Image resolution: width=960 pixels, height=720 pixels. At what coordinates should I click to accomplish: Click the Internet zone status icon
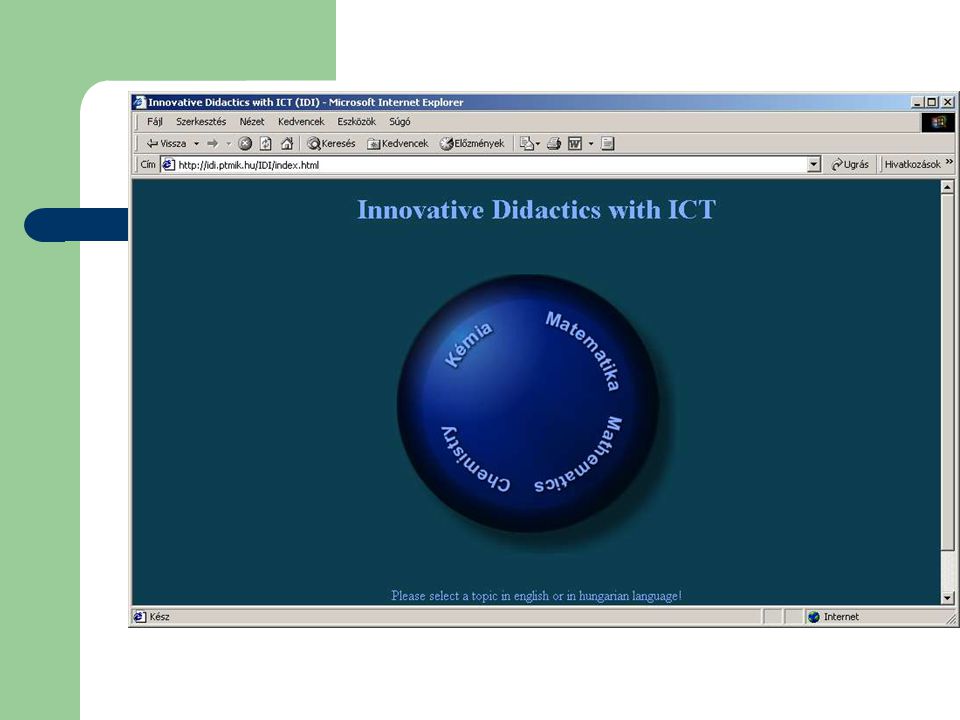pyautogui.click(x=814, y=617)
